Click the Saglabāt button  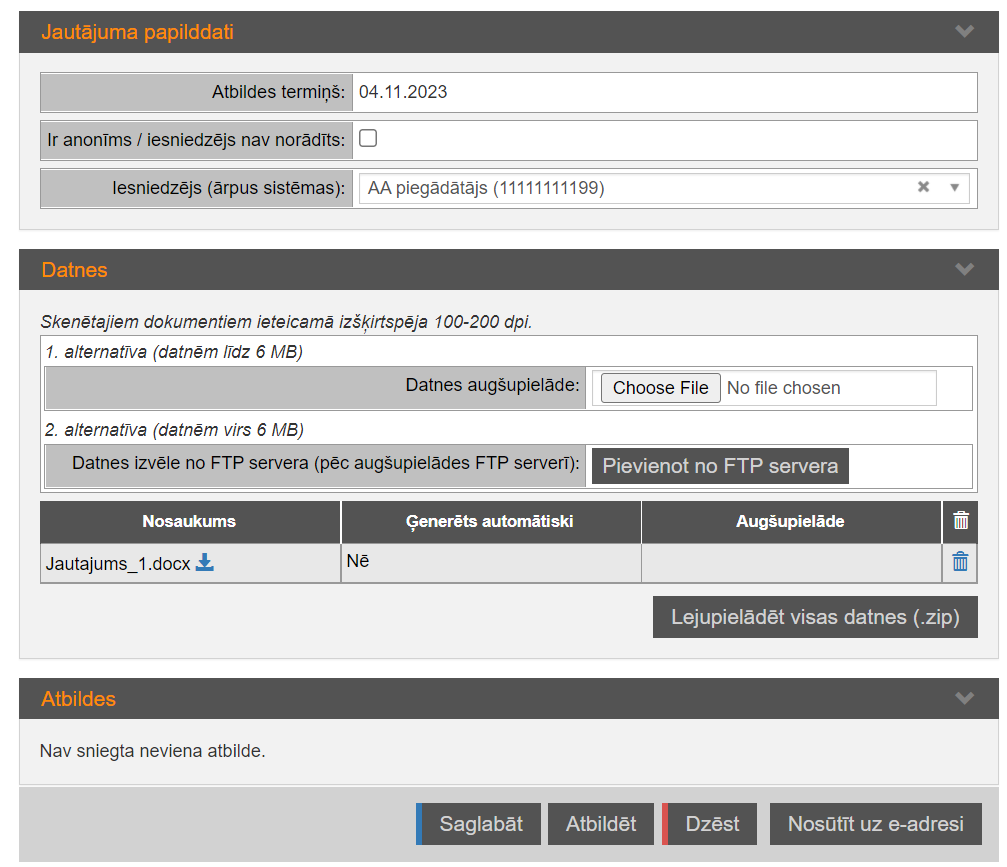pyautogui.click(x=480, y=824)
